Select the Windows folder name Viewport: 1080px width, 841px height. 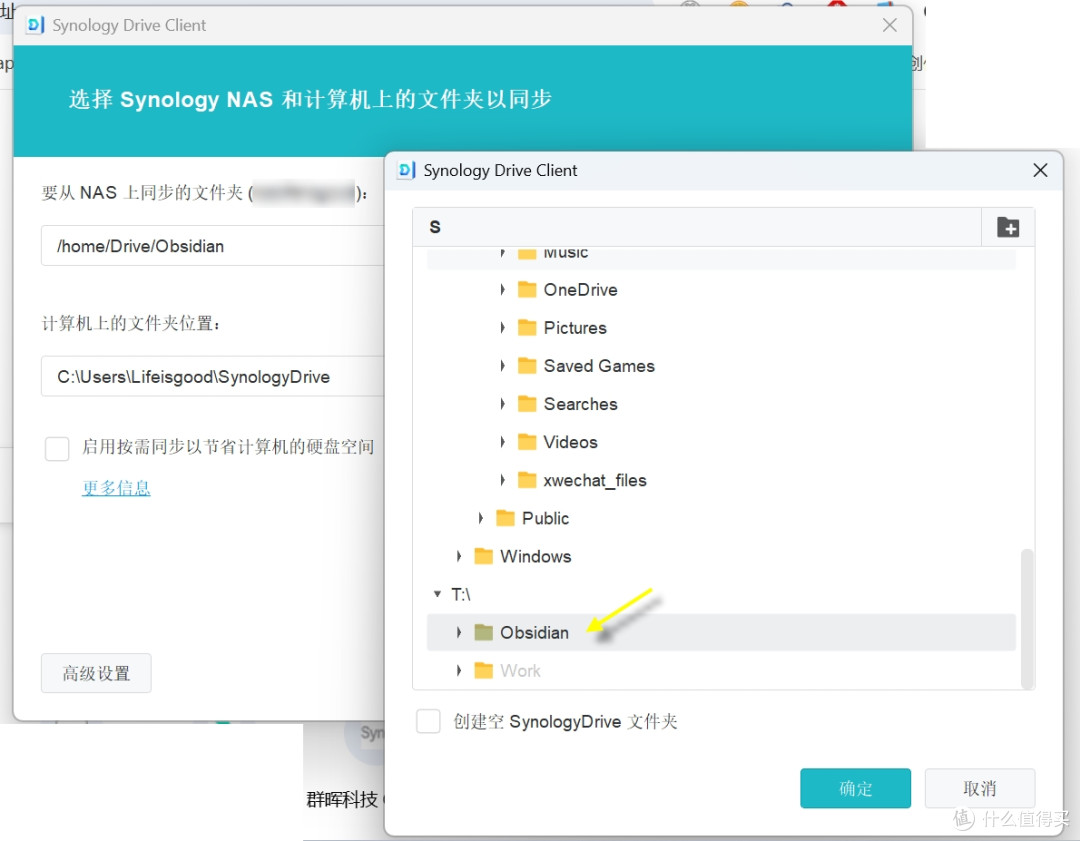(536, 557)
